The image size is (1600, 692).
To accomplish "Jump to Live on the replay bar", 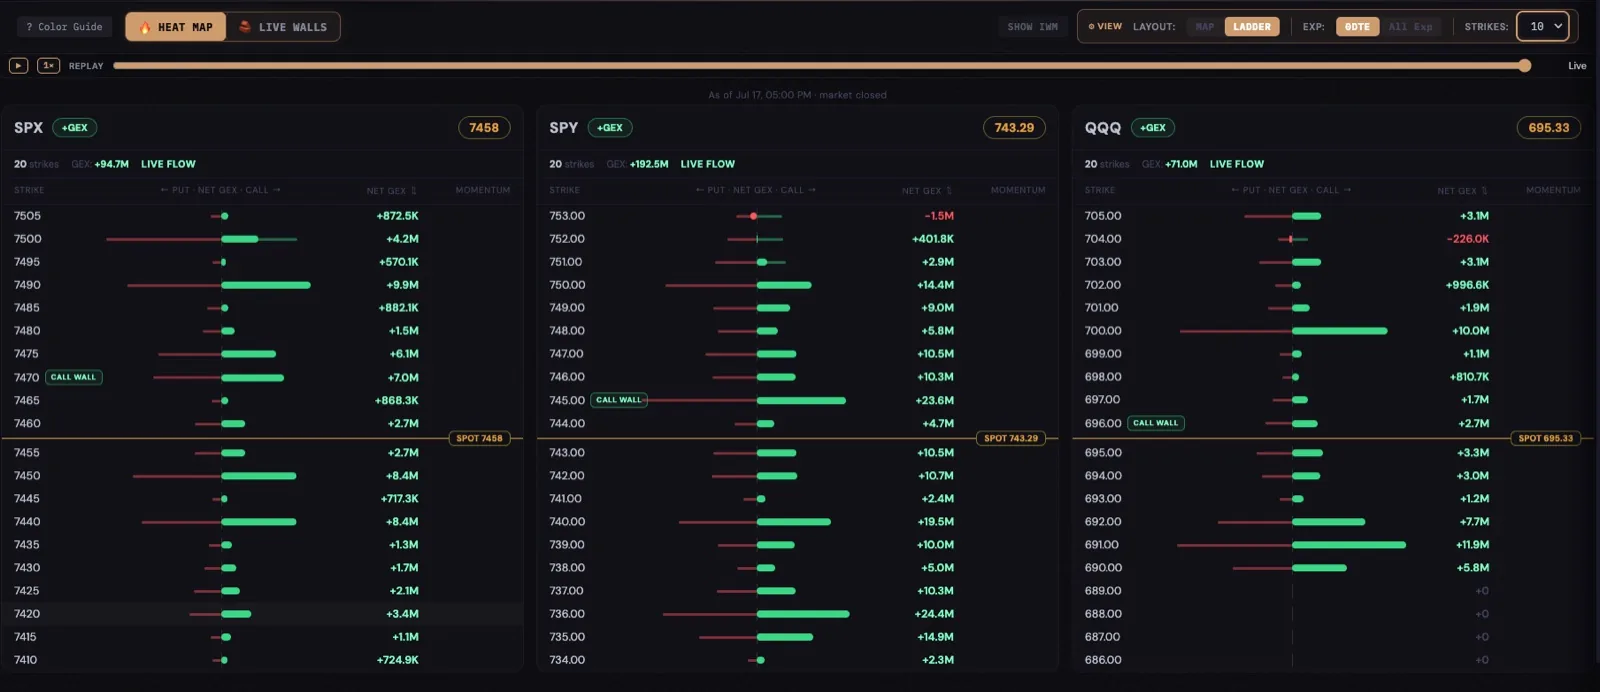I will 1577,66.
